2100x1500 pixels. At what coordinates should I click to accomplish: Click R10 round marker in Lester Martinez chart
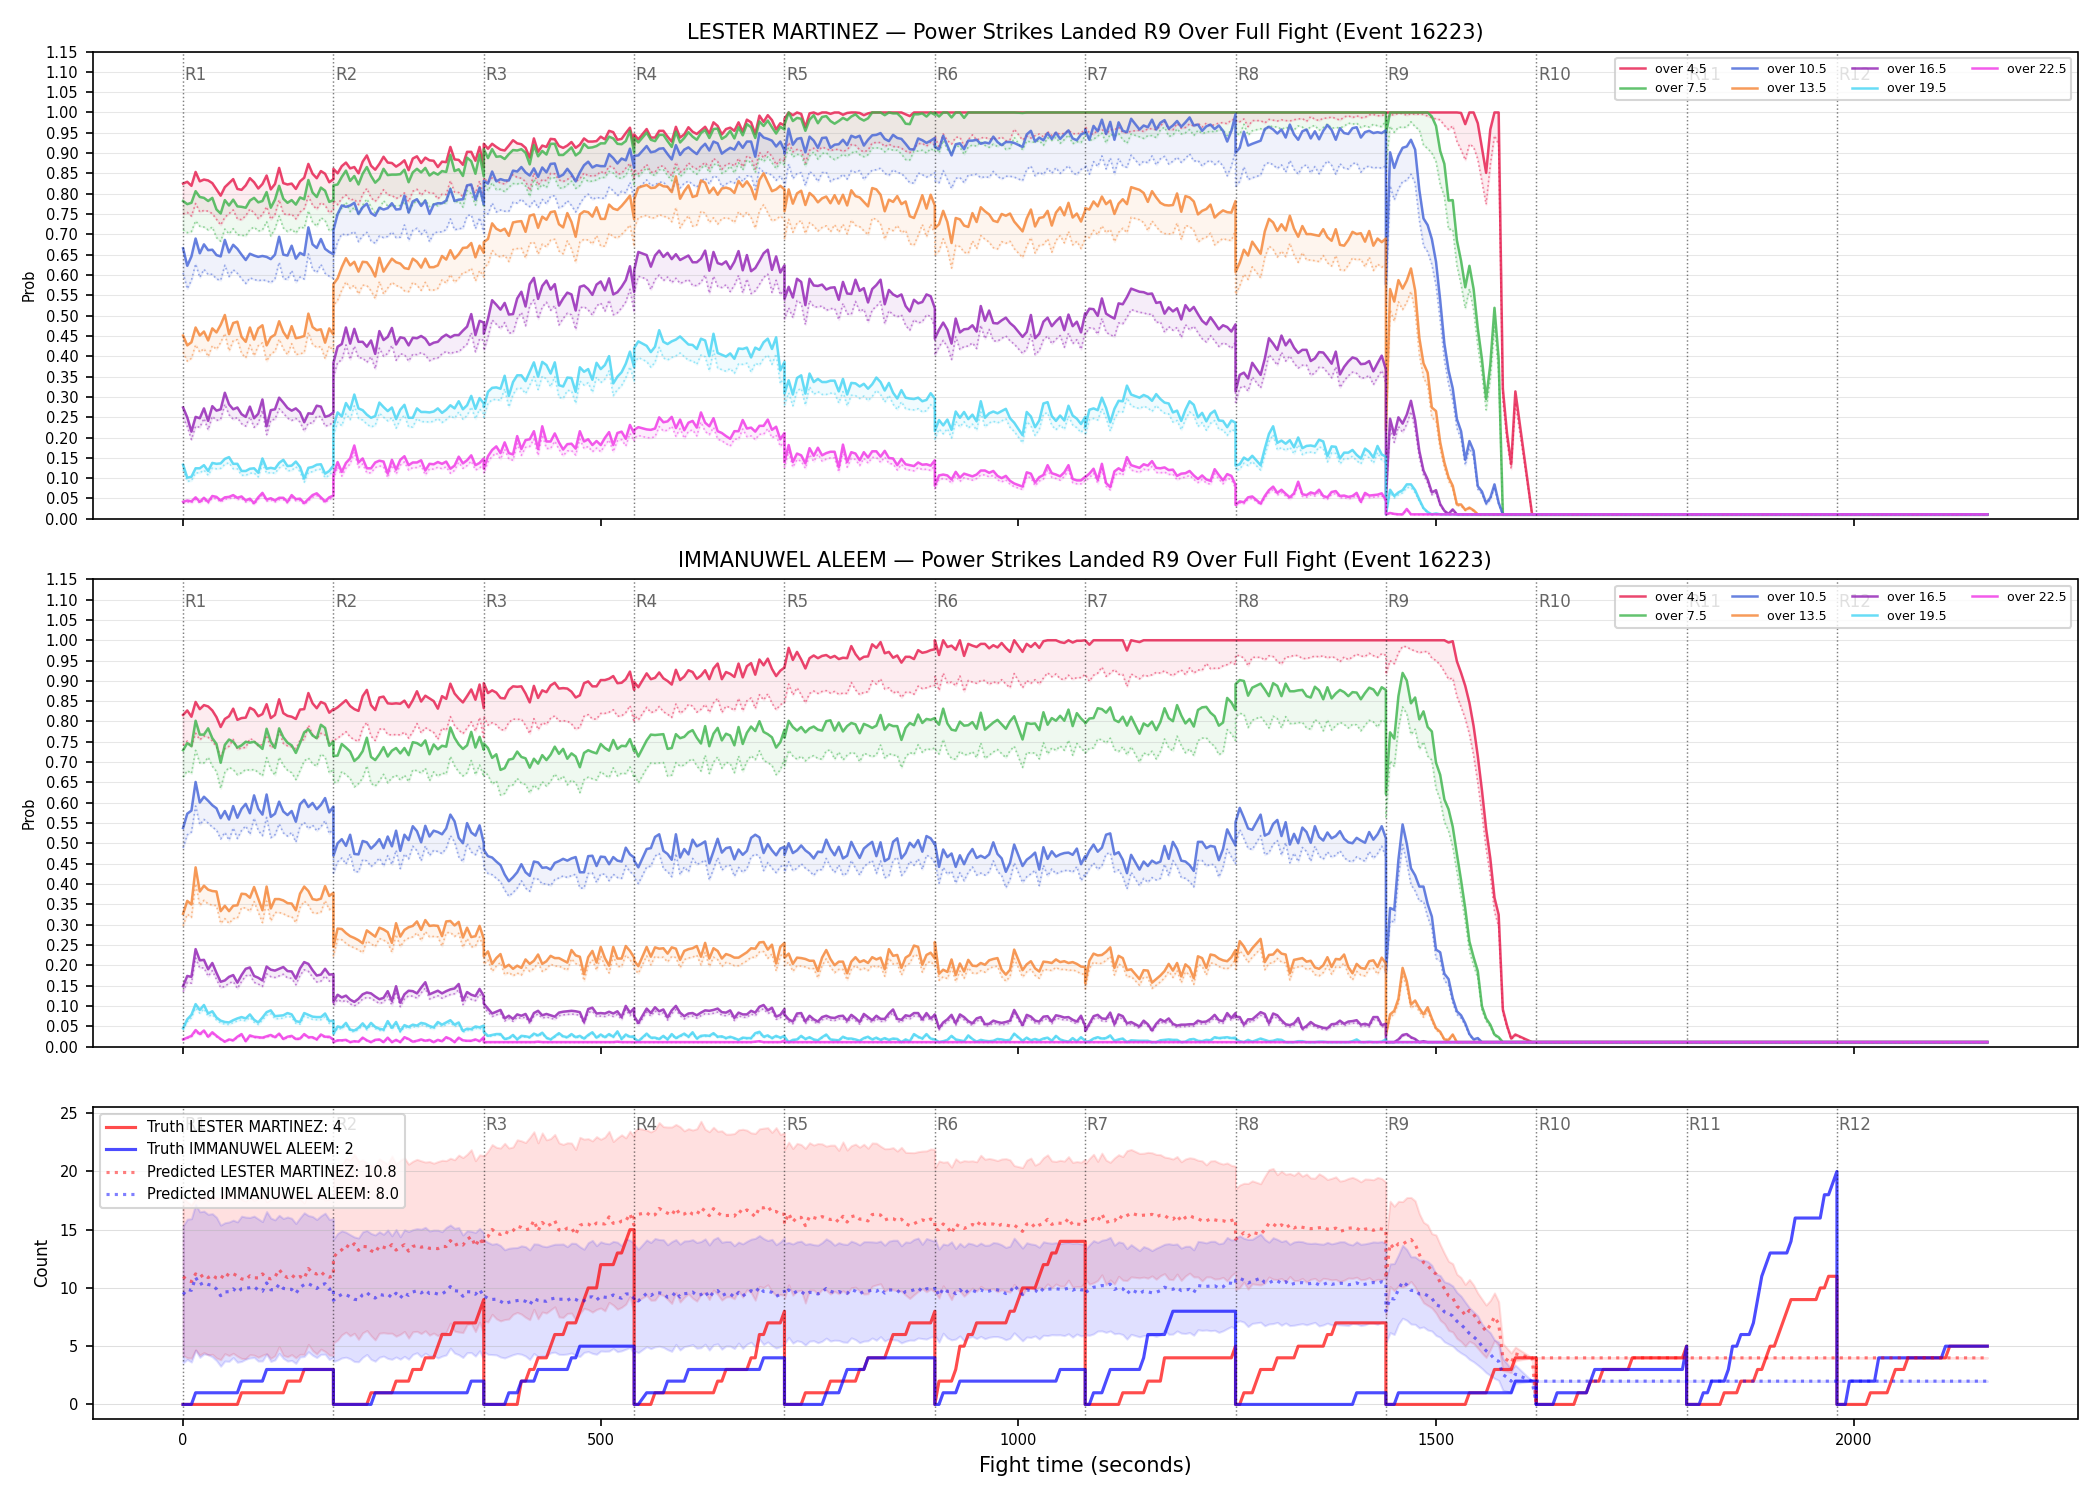coord(1554,74)
